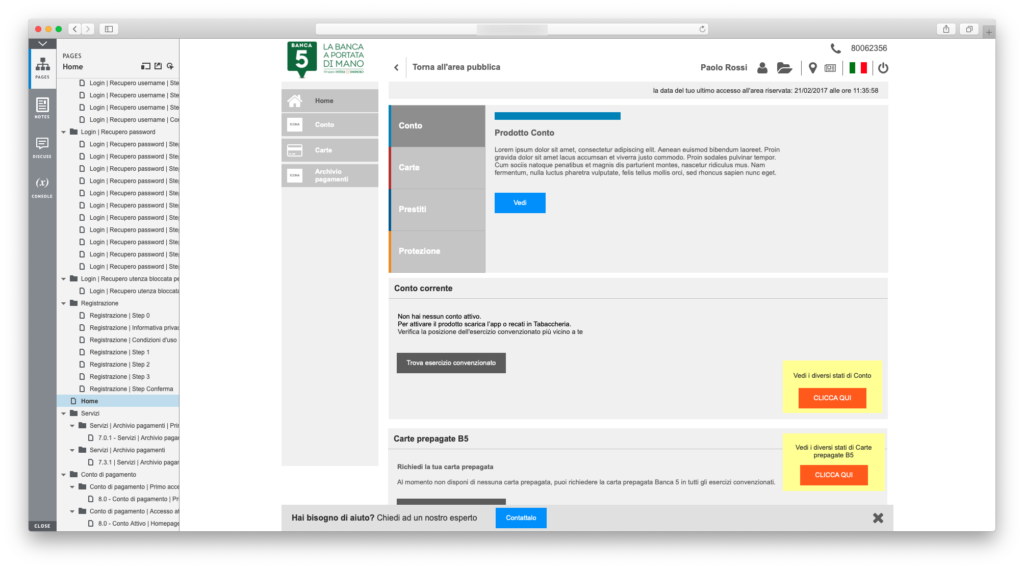Switch to the Prestiti product tab

point(437,209)
